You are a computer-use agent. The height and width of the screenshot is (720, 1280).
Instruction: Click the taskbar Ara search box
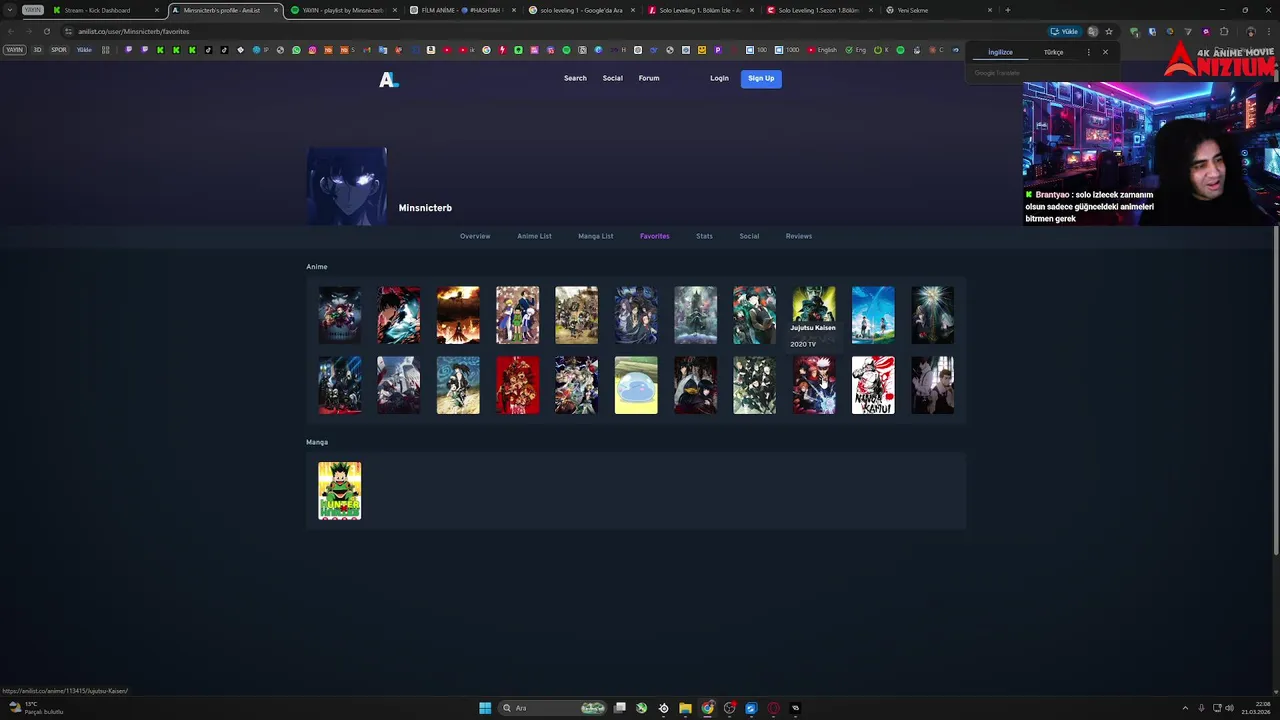(x=553, y=708)
